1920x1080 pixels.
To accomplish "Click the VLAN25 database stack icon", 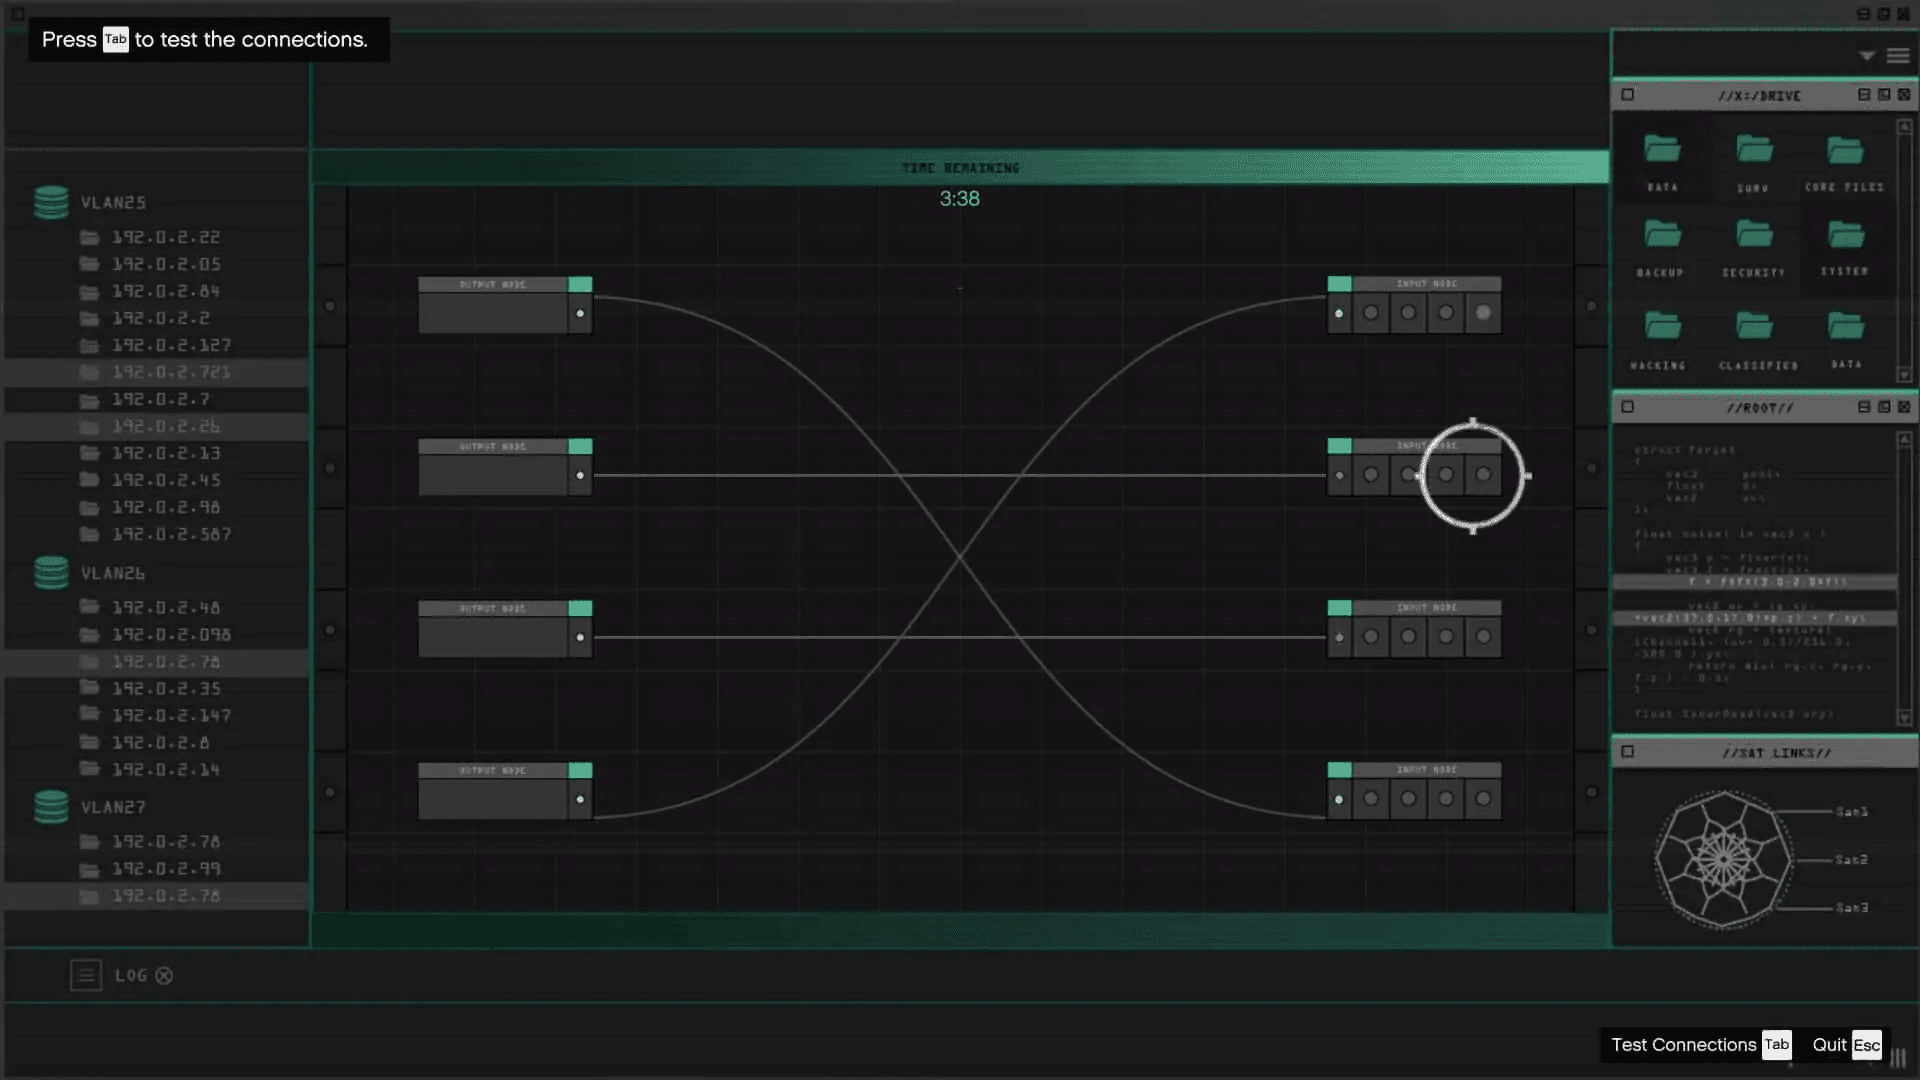I will pos(51,202).
